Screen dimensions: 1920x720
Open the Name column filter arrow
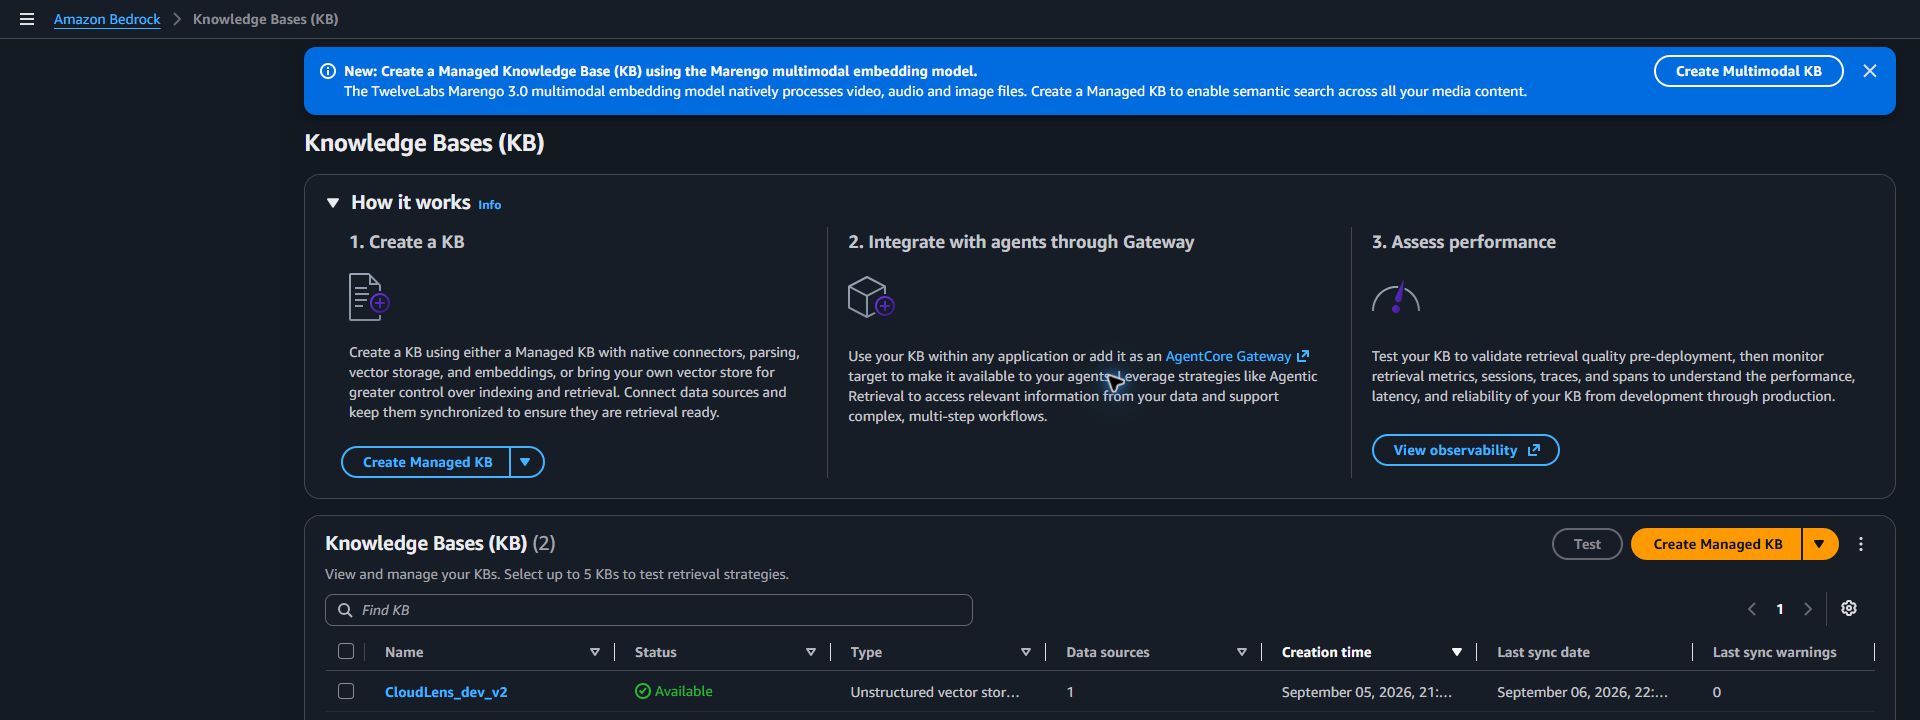pos(594,652)
